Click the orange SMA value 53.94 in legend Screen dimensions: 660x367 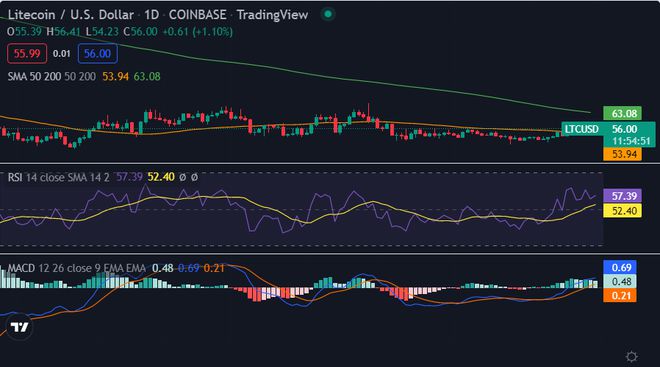point(115,77)
